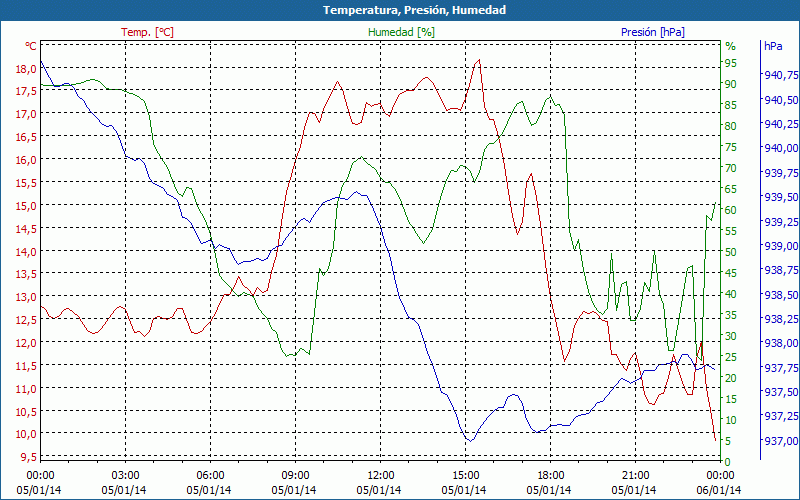Screen dimensions: 800x500
Task: Click the humidity axis value '55'
Action: [x=731, y=231]
